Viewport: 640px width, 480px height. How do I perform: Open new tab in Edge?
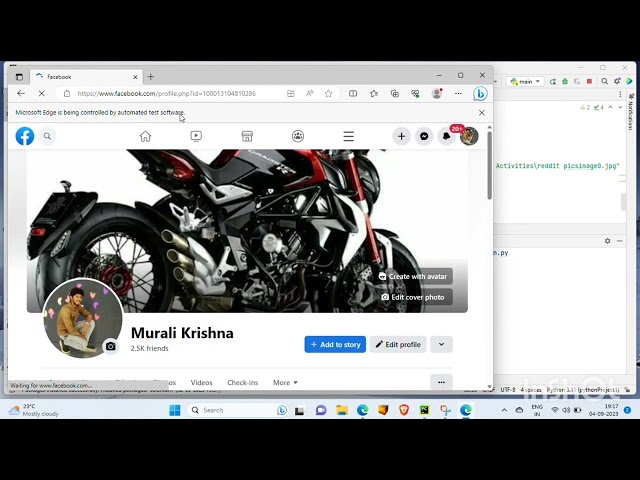[151, 77]
